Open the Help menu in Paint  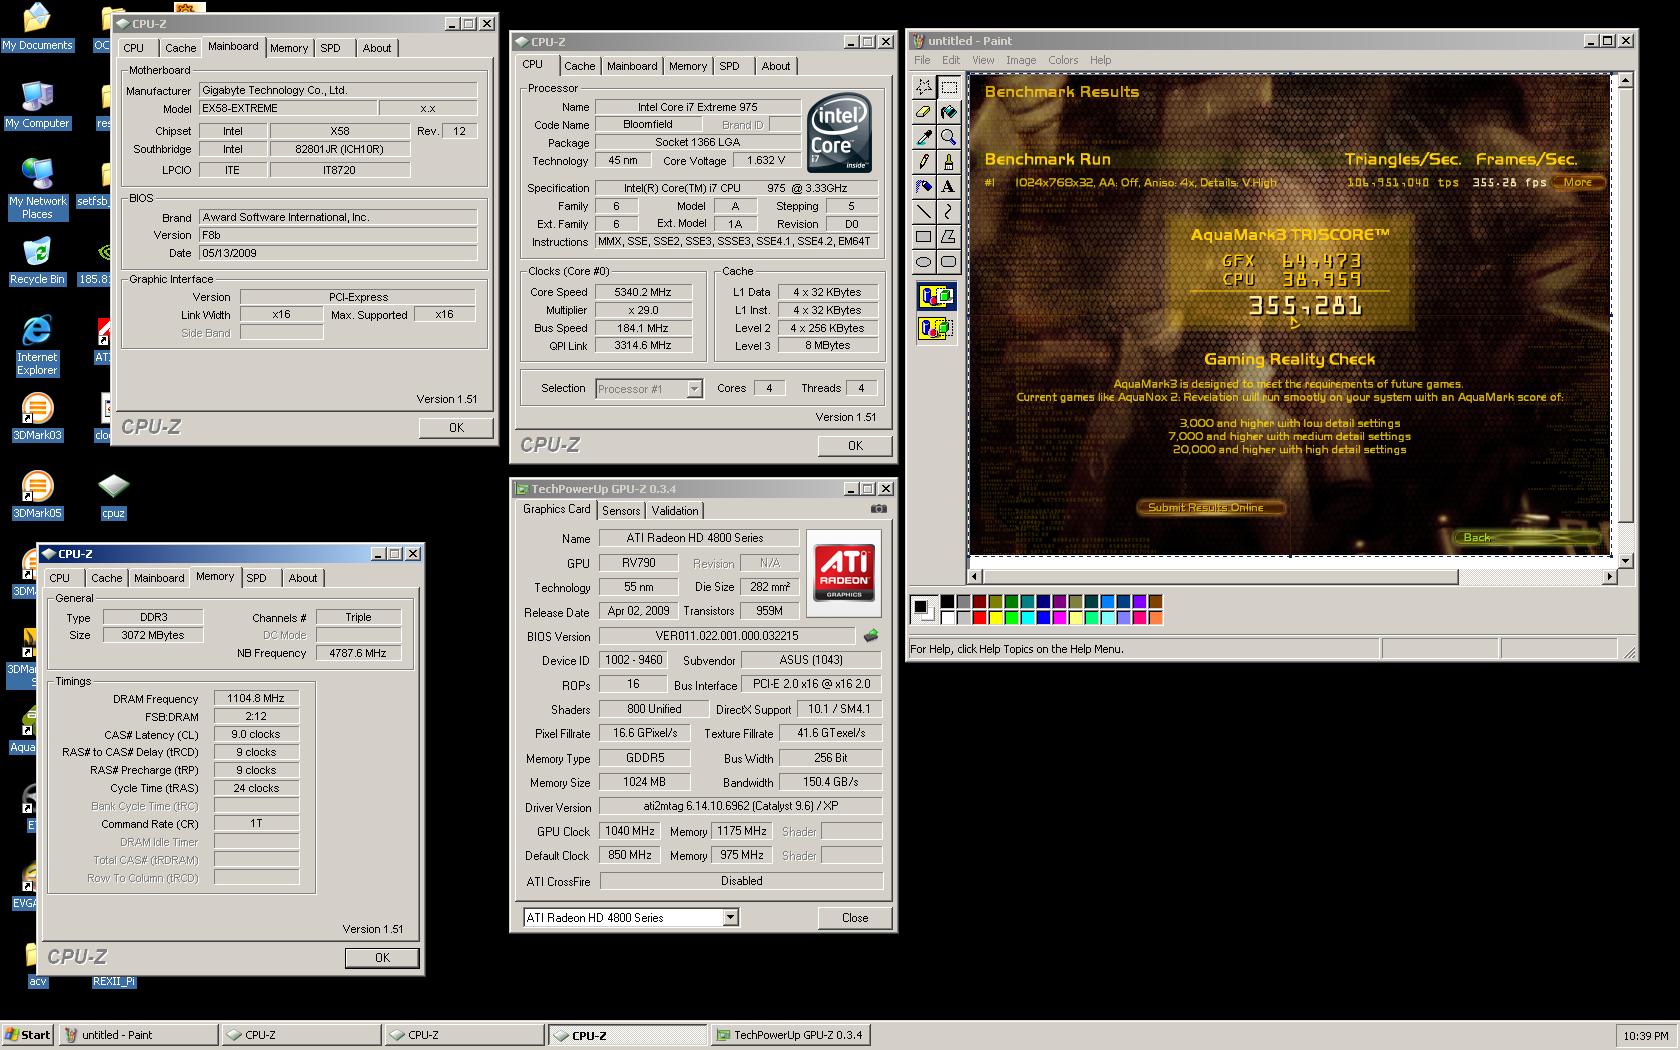pyautogui.click(x=1100, y=60)
